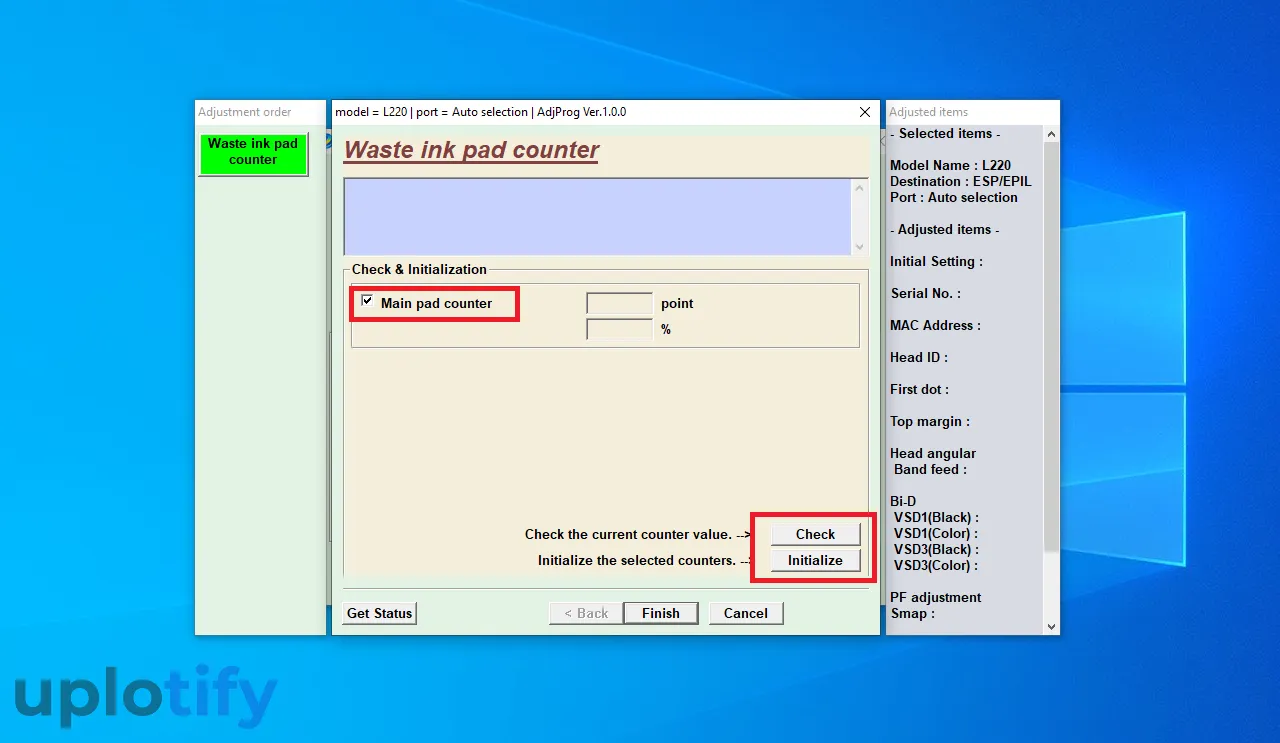The image size is (1280, 743).
Task: Click the 'Port : Auto selection' text
Action: coord(954,197)
